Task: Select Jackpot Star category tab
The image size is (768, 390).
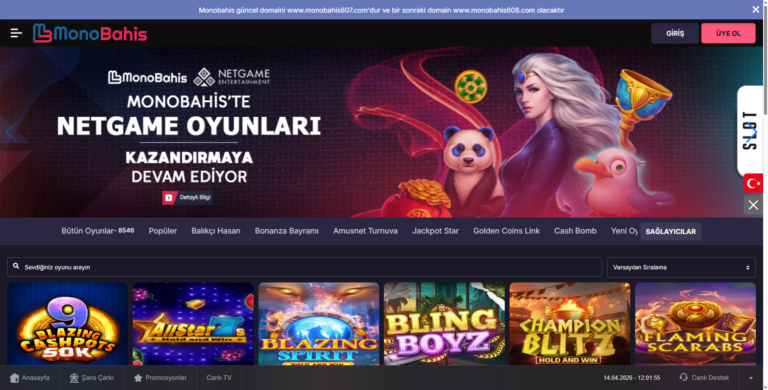Action: click(x=435, y=231)
